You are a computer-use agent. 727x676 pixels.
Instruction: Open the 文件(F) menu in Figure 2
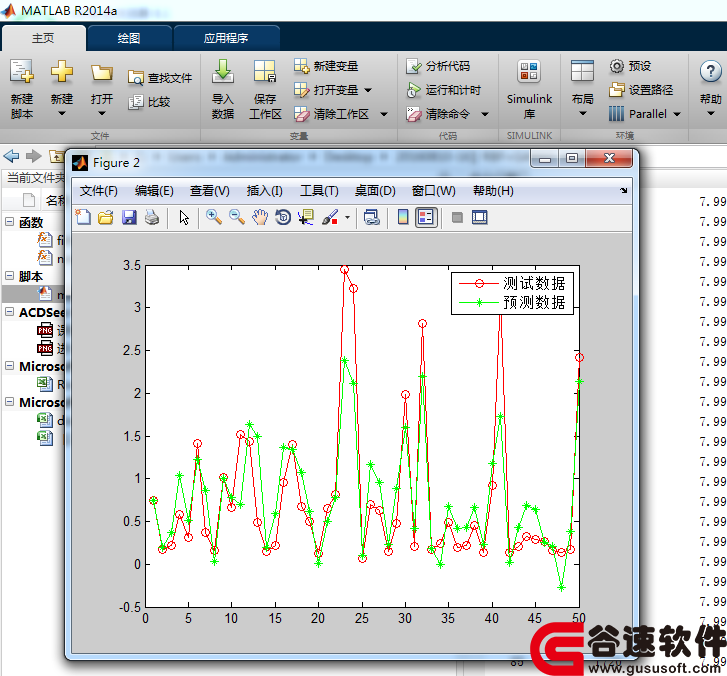coord(99,191)
